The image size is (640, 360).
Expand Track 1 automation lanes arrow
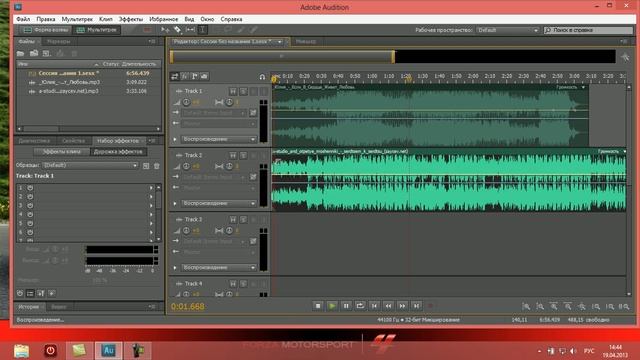click(175, 139)
